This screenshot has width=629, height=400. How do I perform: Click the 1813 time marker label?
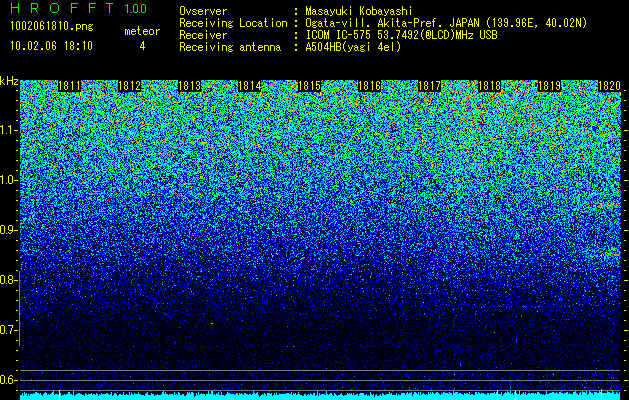pos(189,86)
